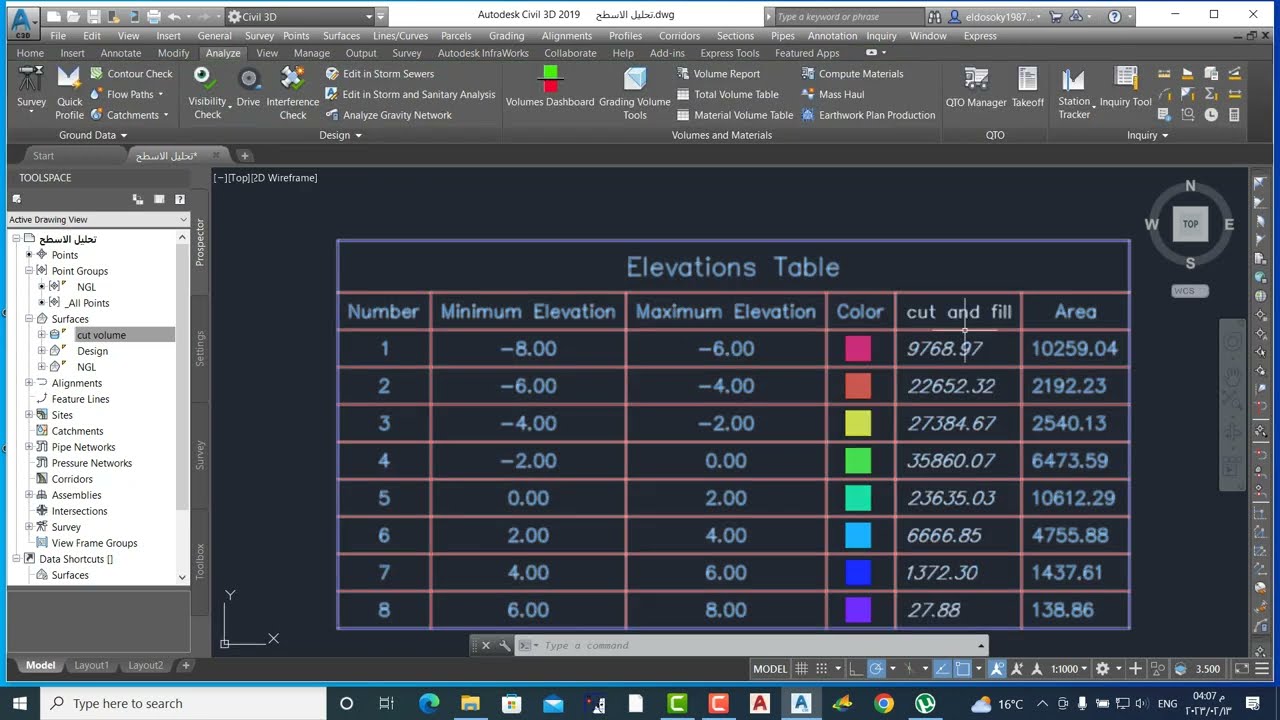Click the Drive analysis icon

pos(248,87)
